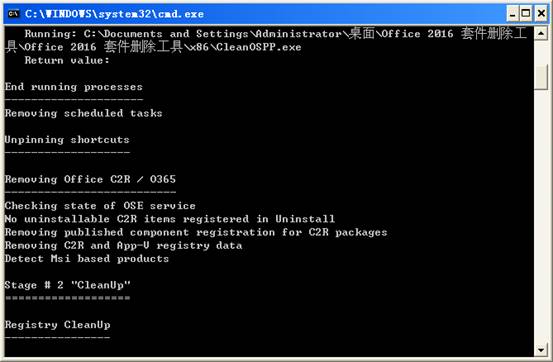
Task: Click the 'End running processes' line
Action: pos(74,87)
